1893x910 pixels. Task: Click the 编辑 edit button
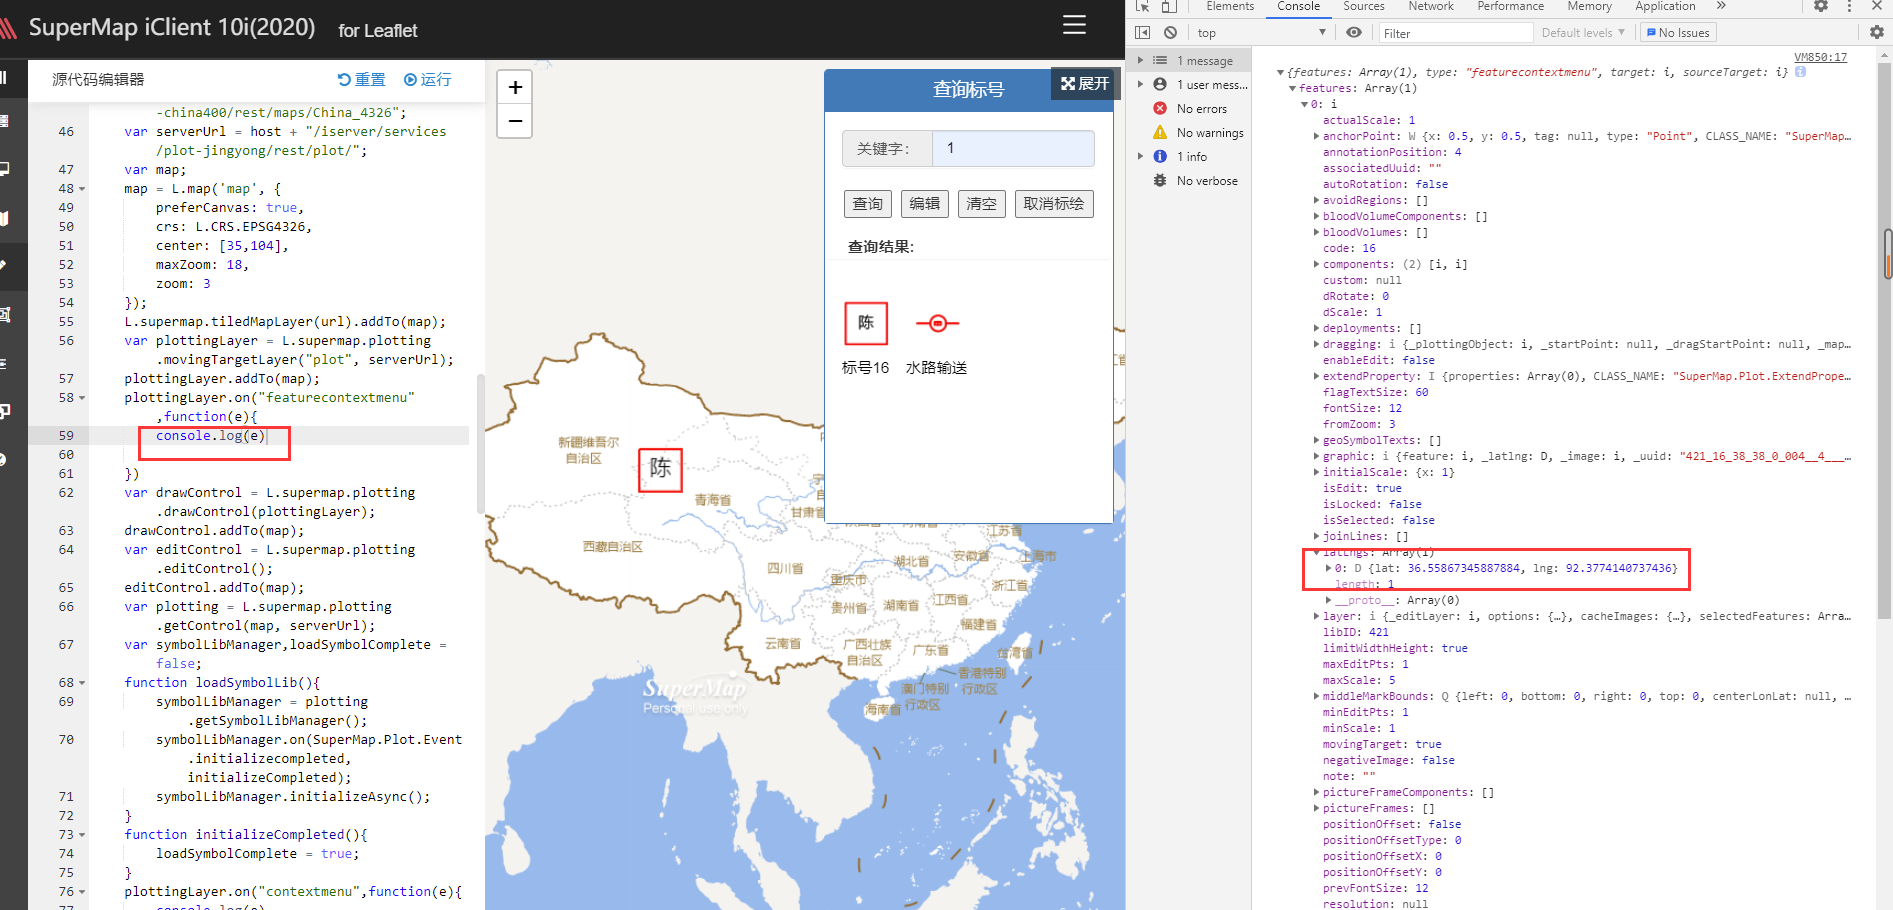pos(925,204)
